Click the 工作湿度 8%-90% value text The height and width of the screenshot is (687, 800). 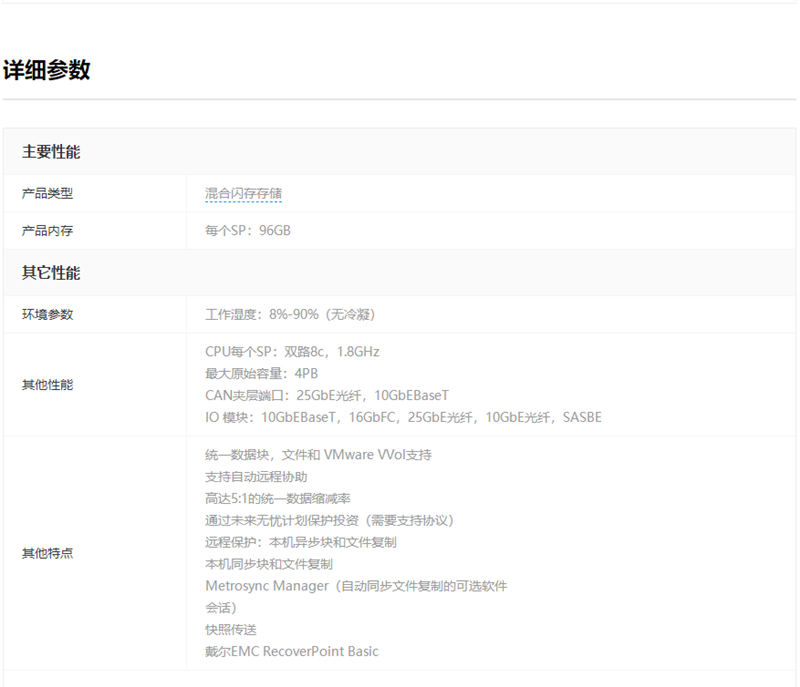tap(290, 314)
